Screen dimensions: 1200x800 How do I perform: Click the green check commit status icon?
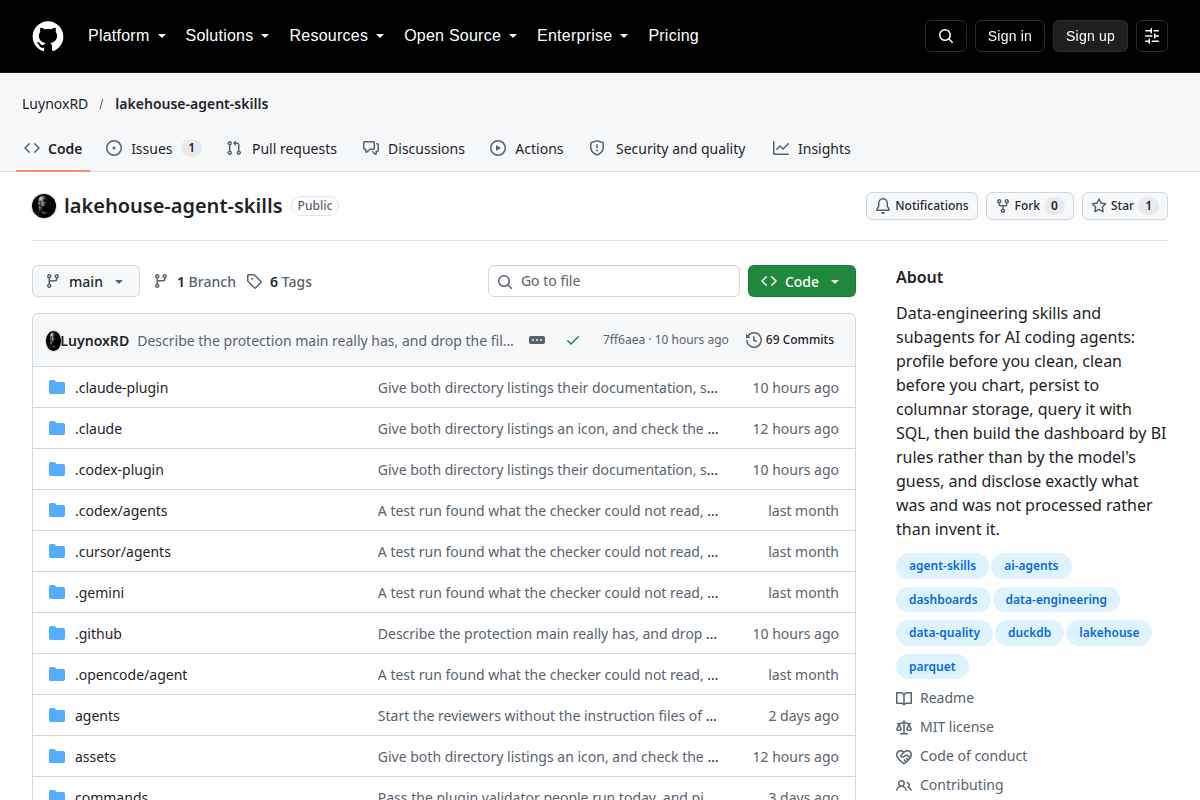click(573, 340)
